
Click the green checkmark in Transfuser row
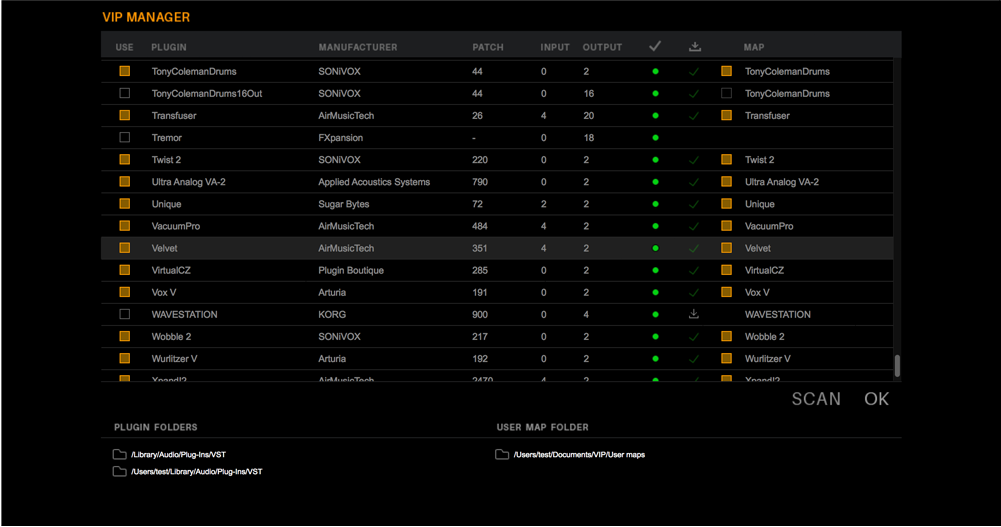[x=694, y=116]
